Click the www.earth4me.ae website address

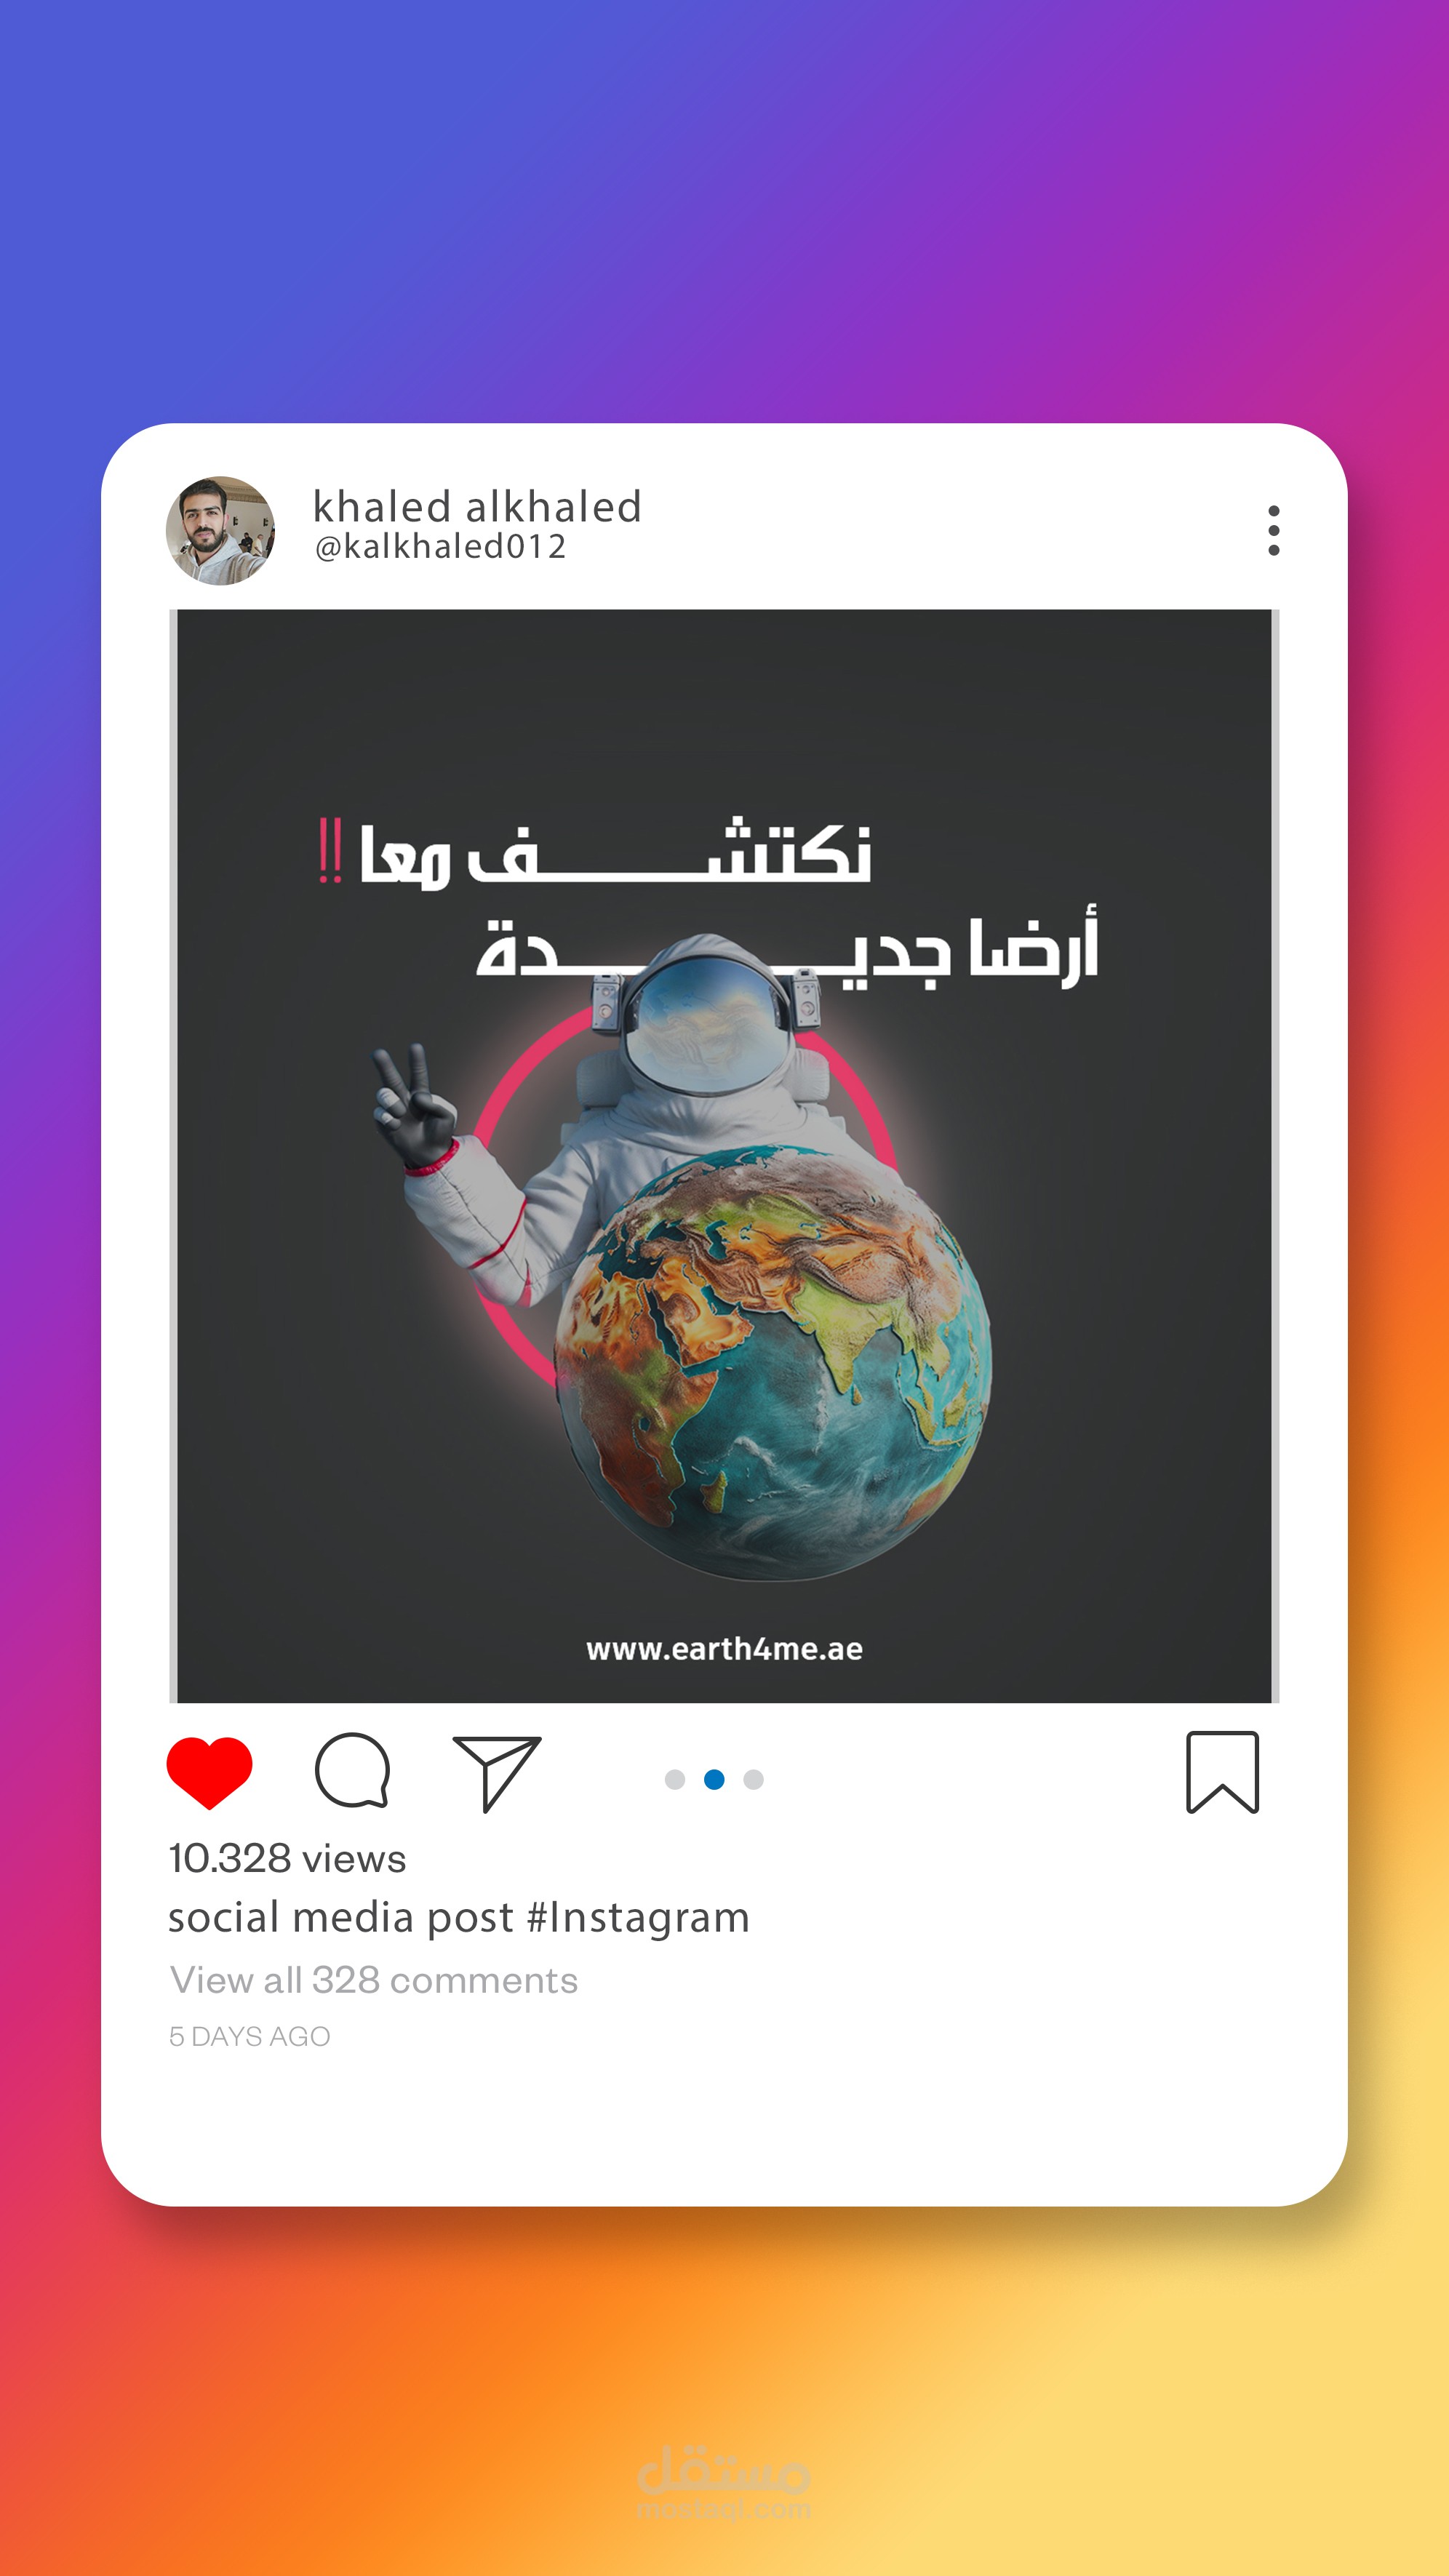pos(724,1649)
